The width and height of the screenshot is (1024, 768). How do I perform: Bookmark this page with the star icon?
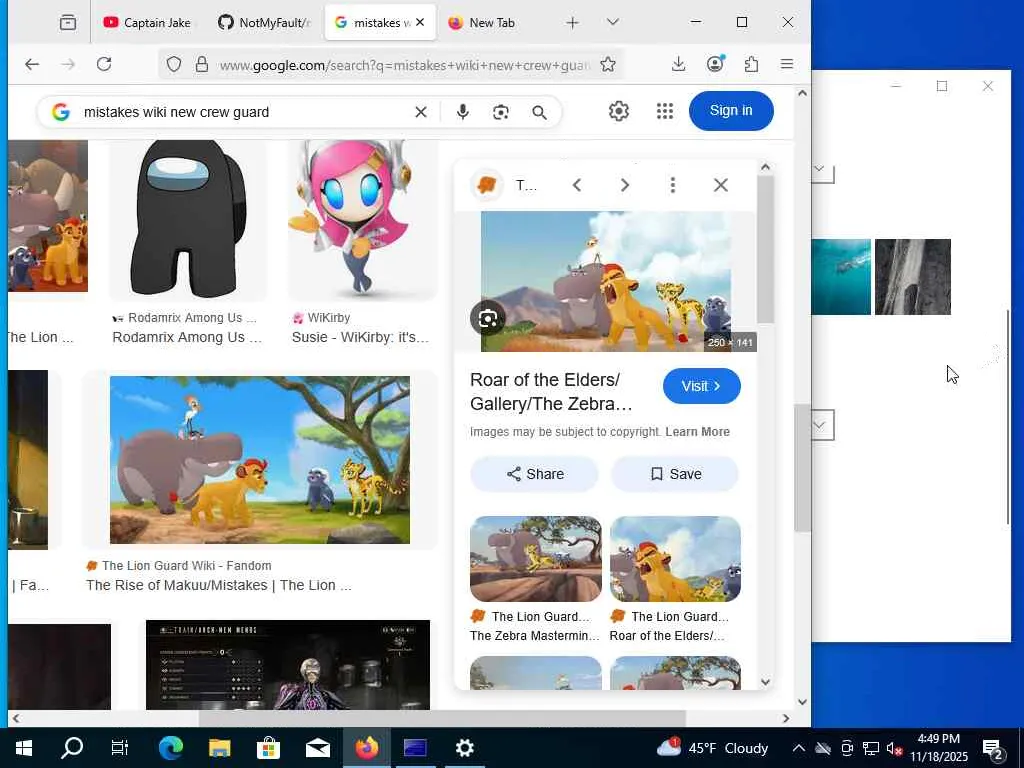(x=607, y=64)
